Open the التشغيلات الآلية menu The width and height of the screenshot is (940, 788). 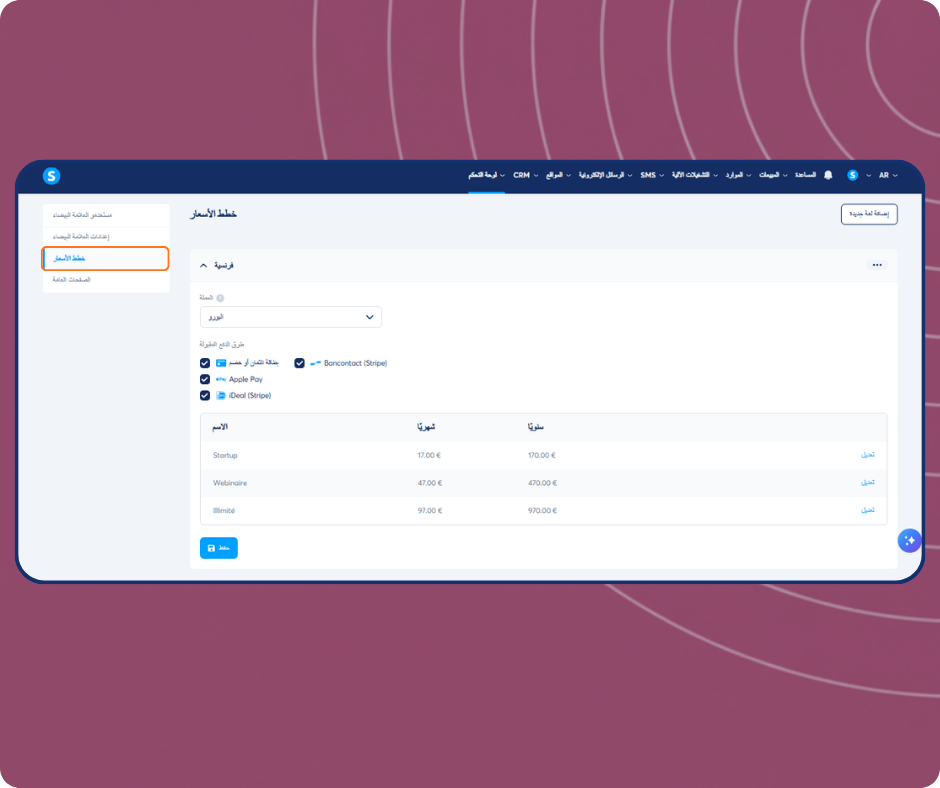[x=695, y=175]
